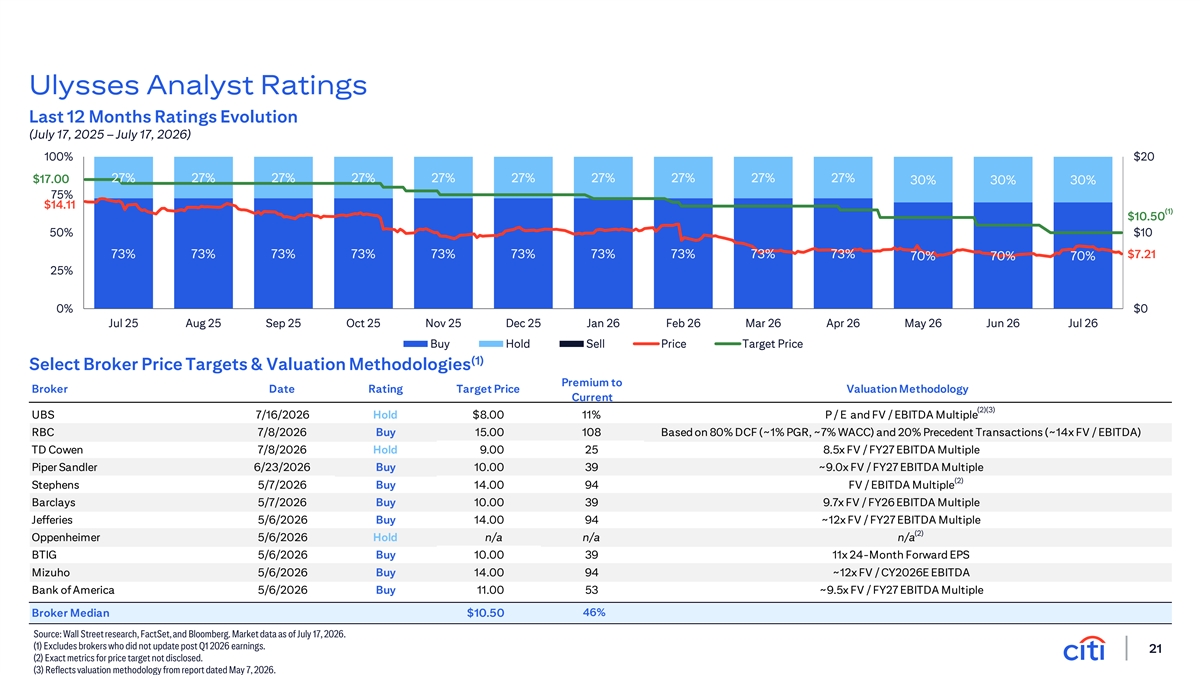Click the 'Premium to Current' column header

[592, 390]
